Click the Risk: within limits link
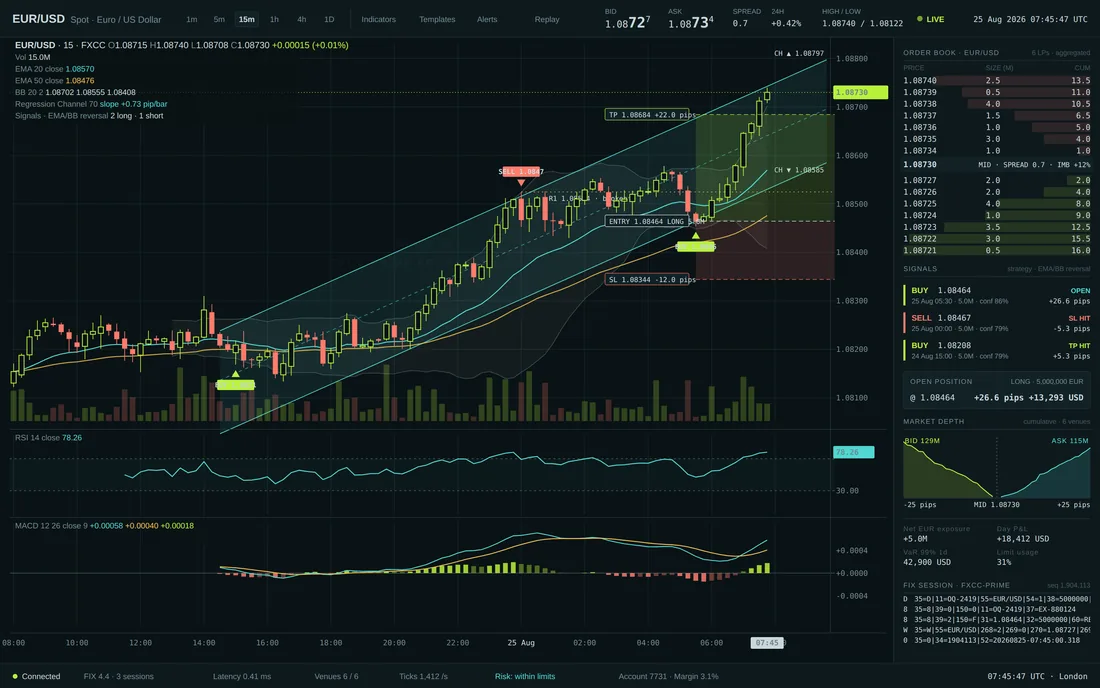This screenshot has width=1100, height=688. click(x=525, y=677)
